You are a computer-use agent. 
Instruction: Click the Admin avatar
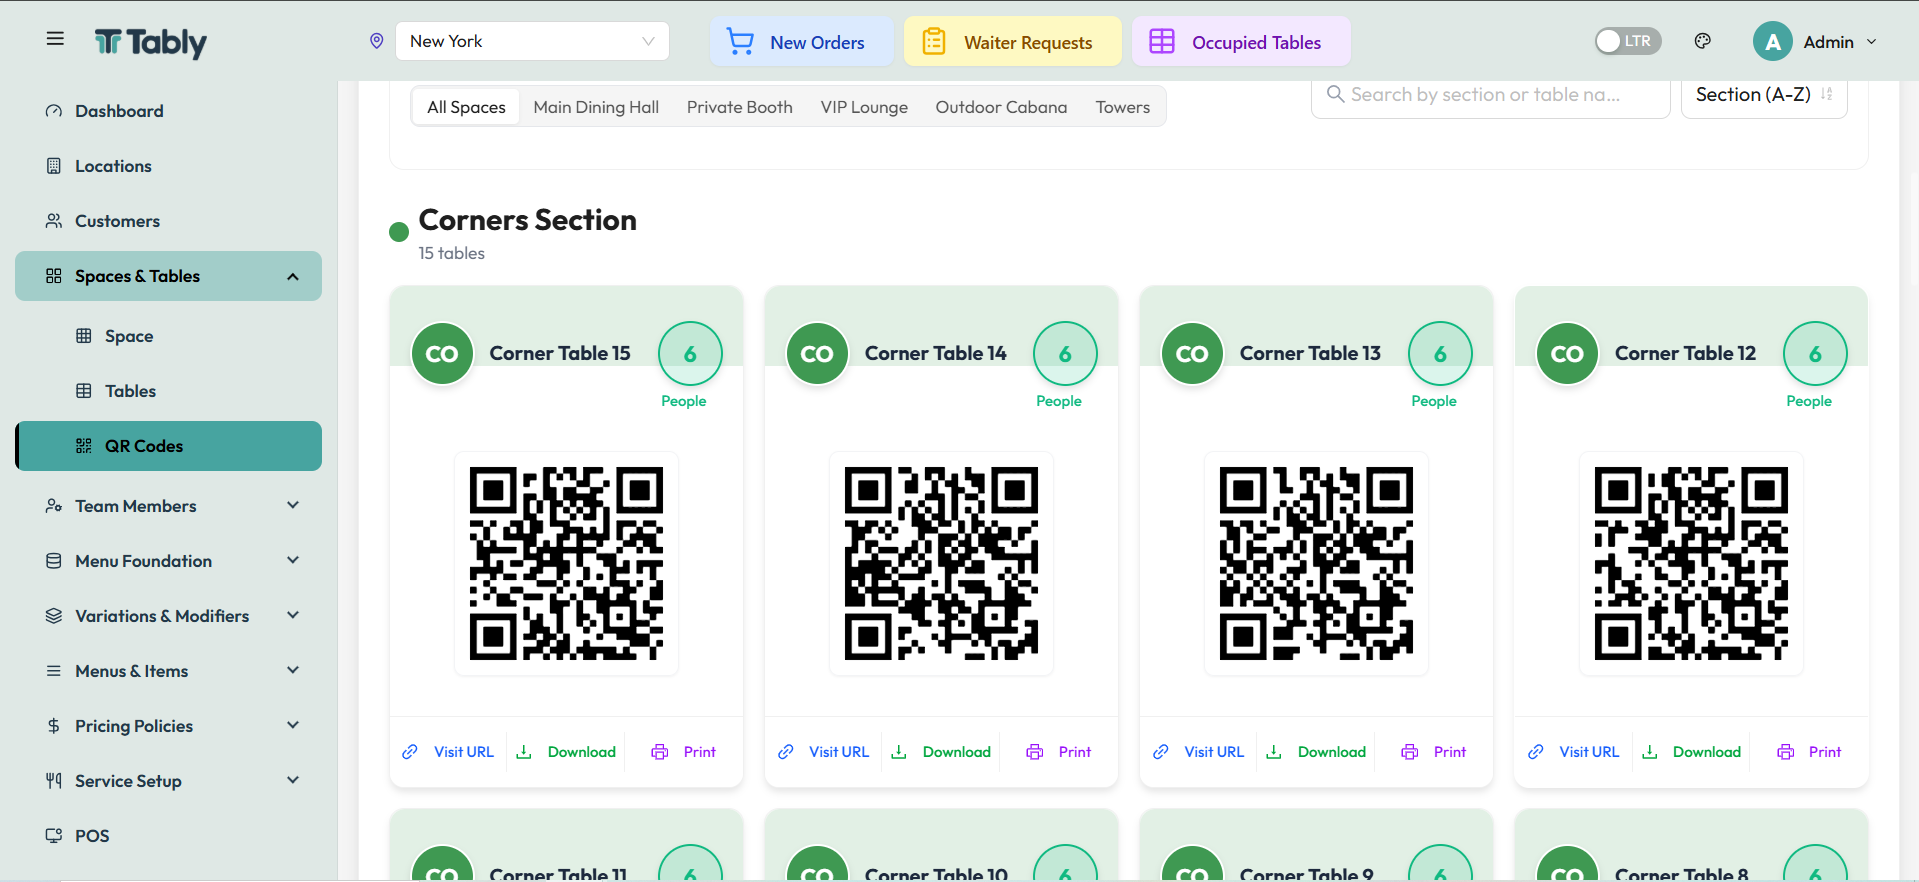pos(1772,42)
